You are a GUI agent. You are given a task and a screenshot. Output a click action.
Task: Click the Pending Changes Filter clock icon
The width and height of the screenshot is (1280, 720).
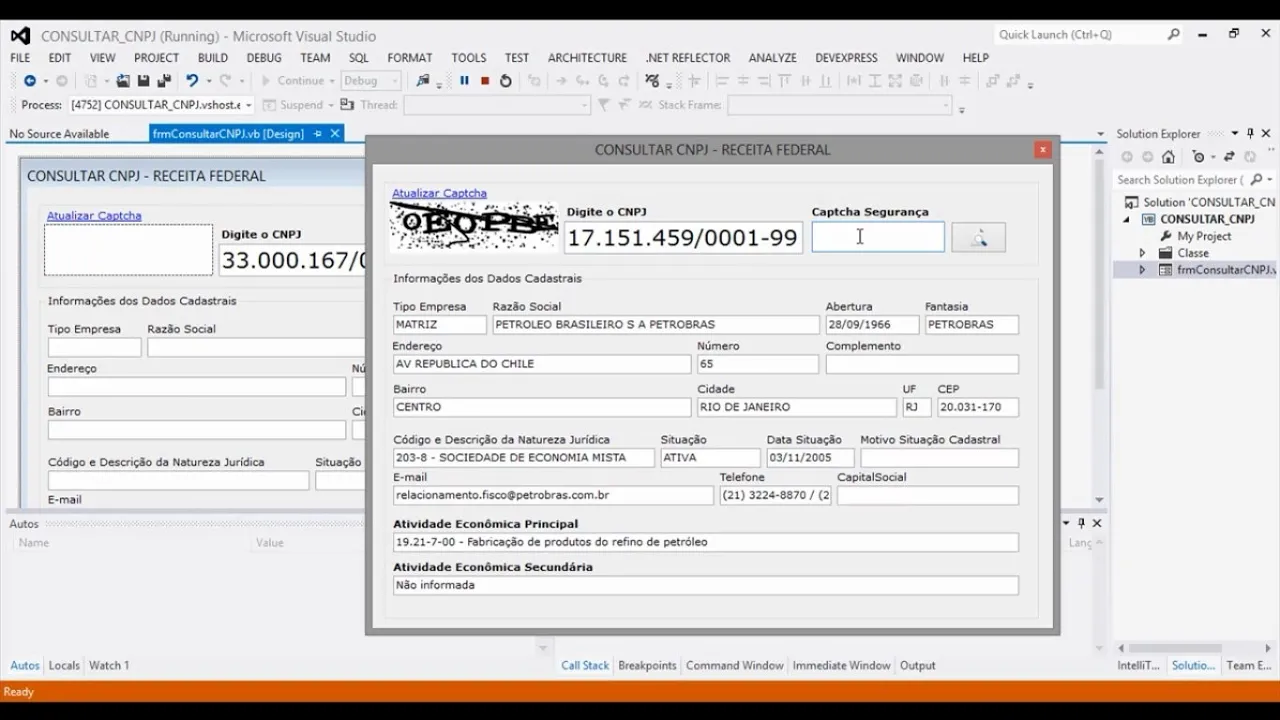[x=1198, y=157]
